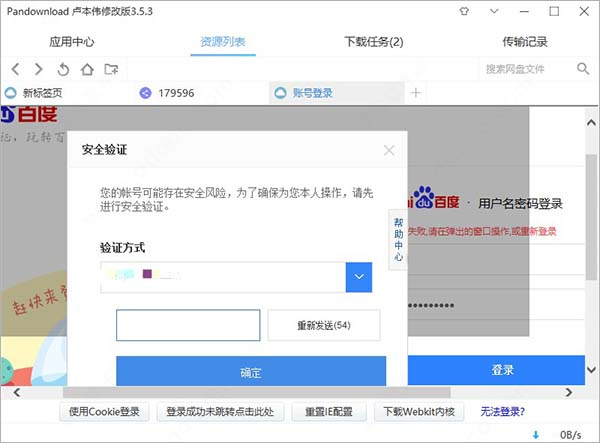This screenshot has width=600, height=443.
Task: Click 重置IE配置 button
Action: pos(329,412)
